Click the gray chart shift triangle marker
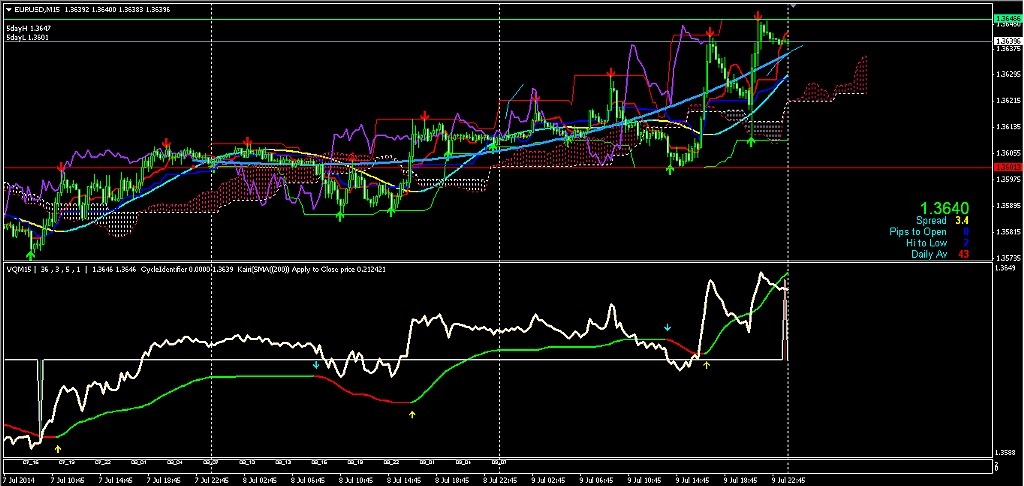The image size is (1024, 486). (794, 6)
